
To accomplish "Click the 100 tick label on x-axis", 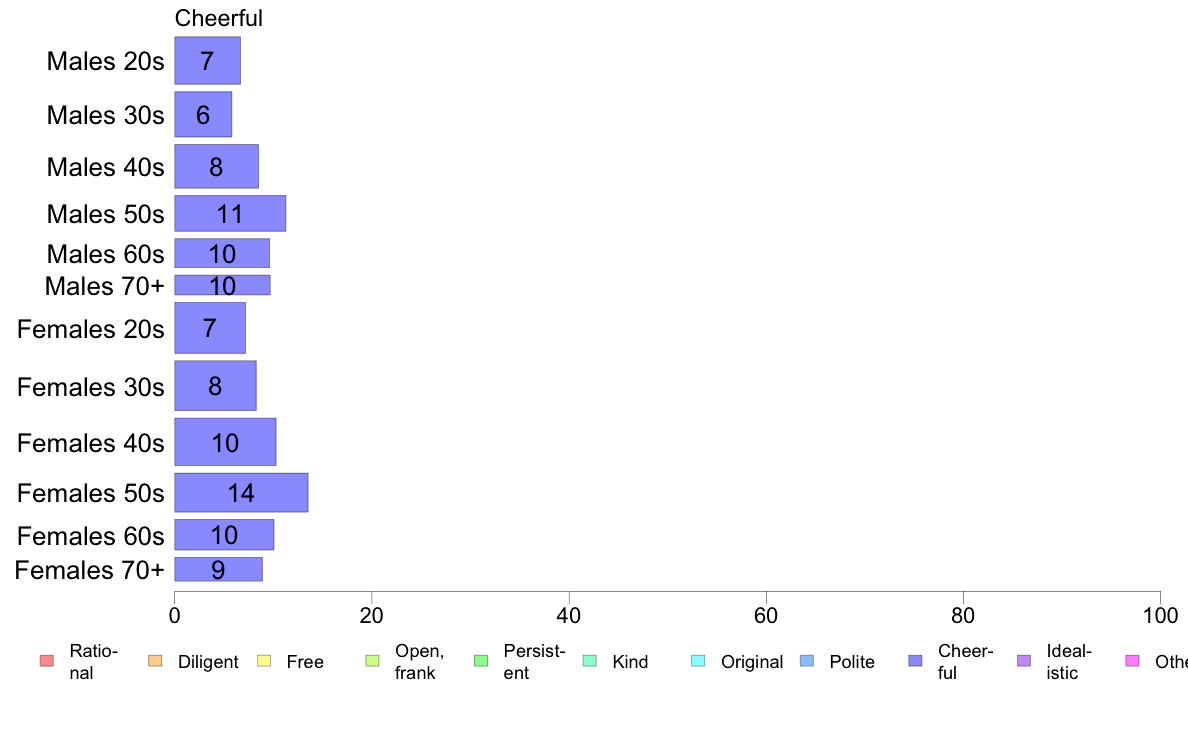I will [x=1160, y=615].
